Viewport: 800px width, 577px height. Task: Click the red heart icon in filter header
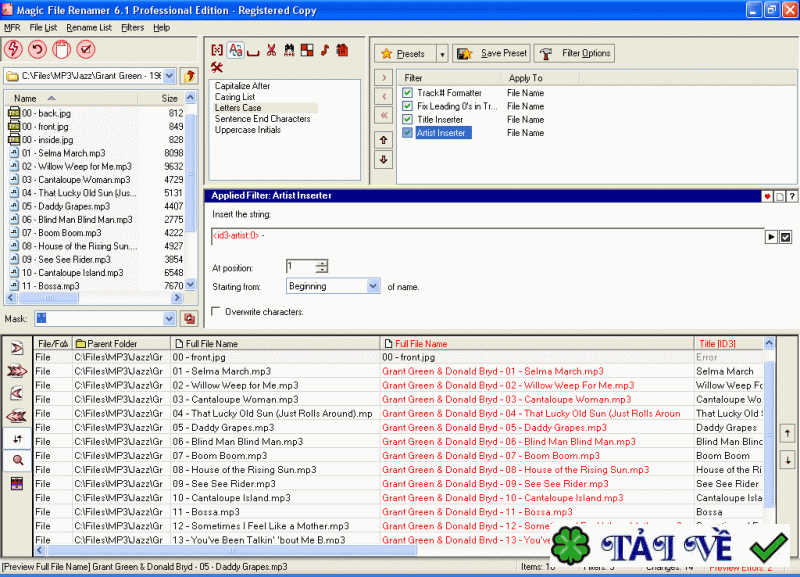(x=767, y=196)
